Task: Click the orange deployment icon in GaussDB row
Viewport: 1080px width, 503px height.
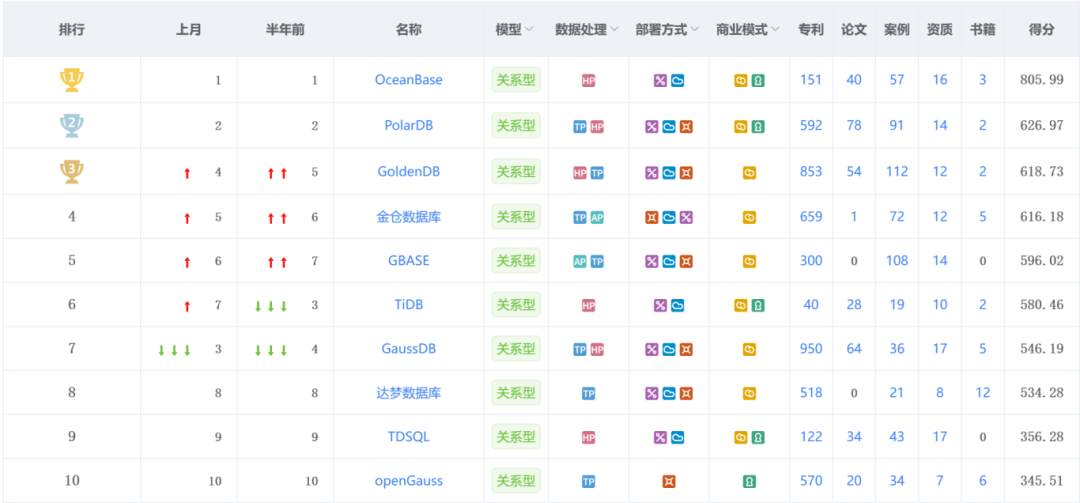Action: [x=686, y=350]
